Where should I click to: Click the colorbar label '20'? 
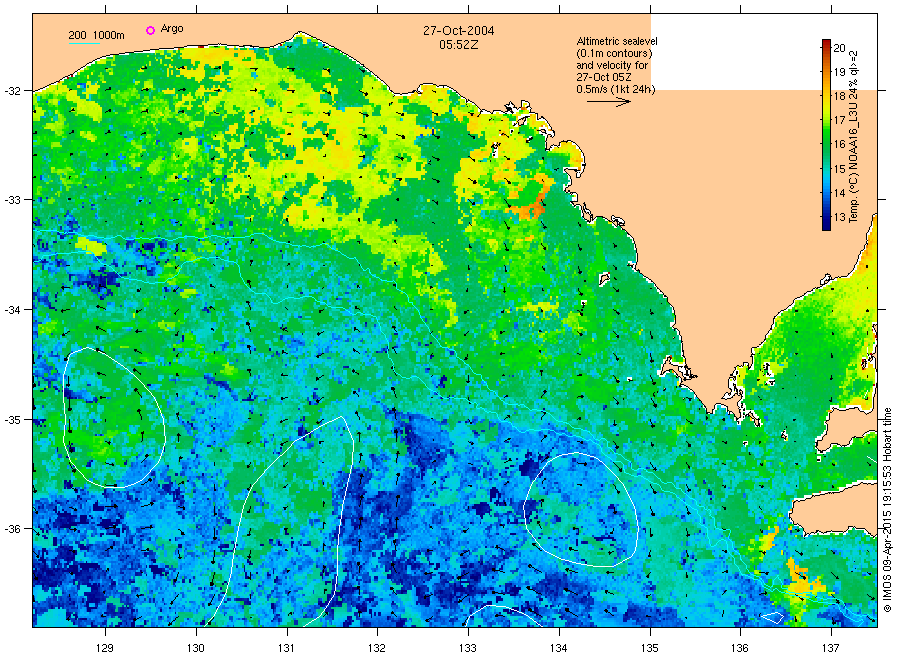pyautogui.click(x=839, y=48)
